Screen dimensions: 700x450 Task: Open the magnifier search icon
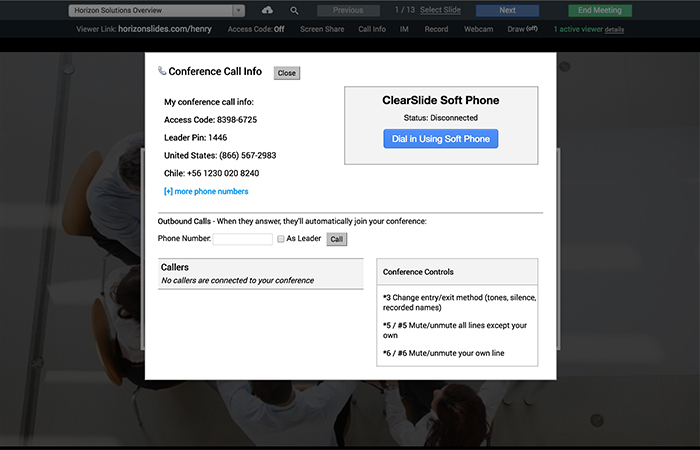(x=294, y=10)
